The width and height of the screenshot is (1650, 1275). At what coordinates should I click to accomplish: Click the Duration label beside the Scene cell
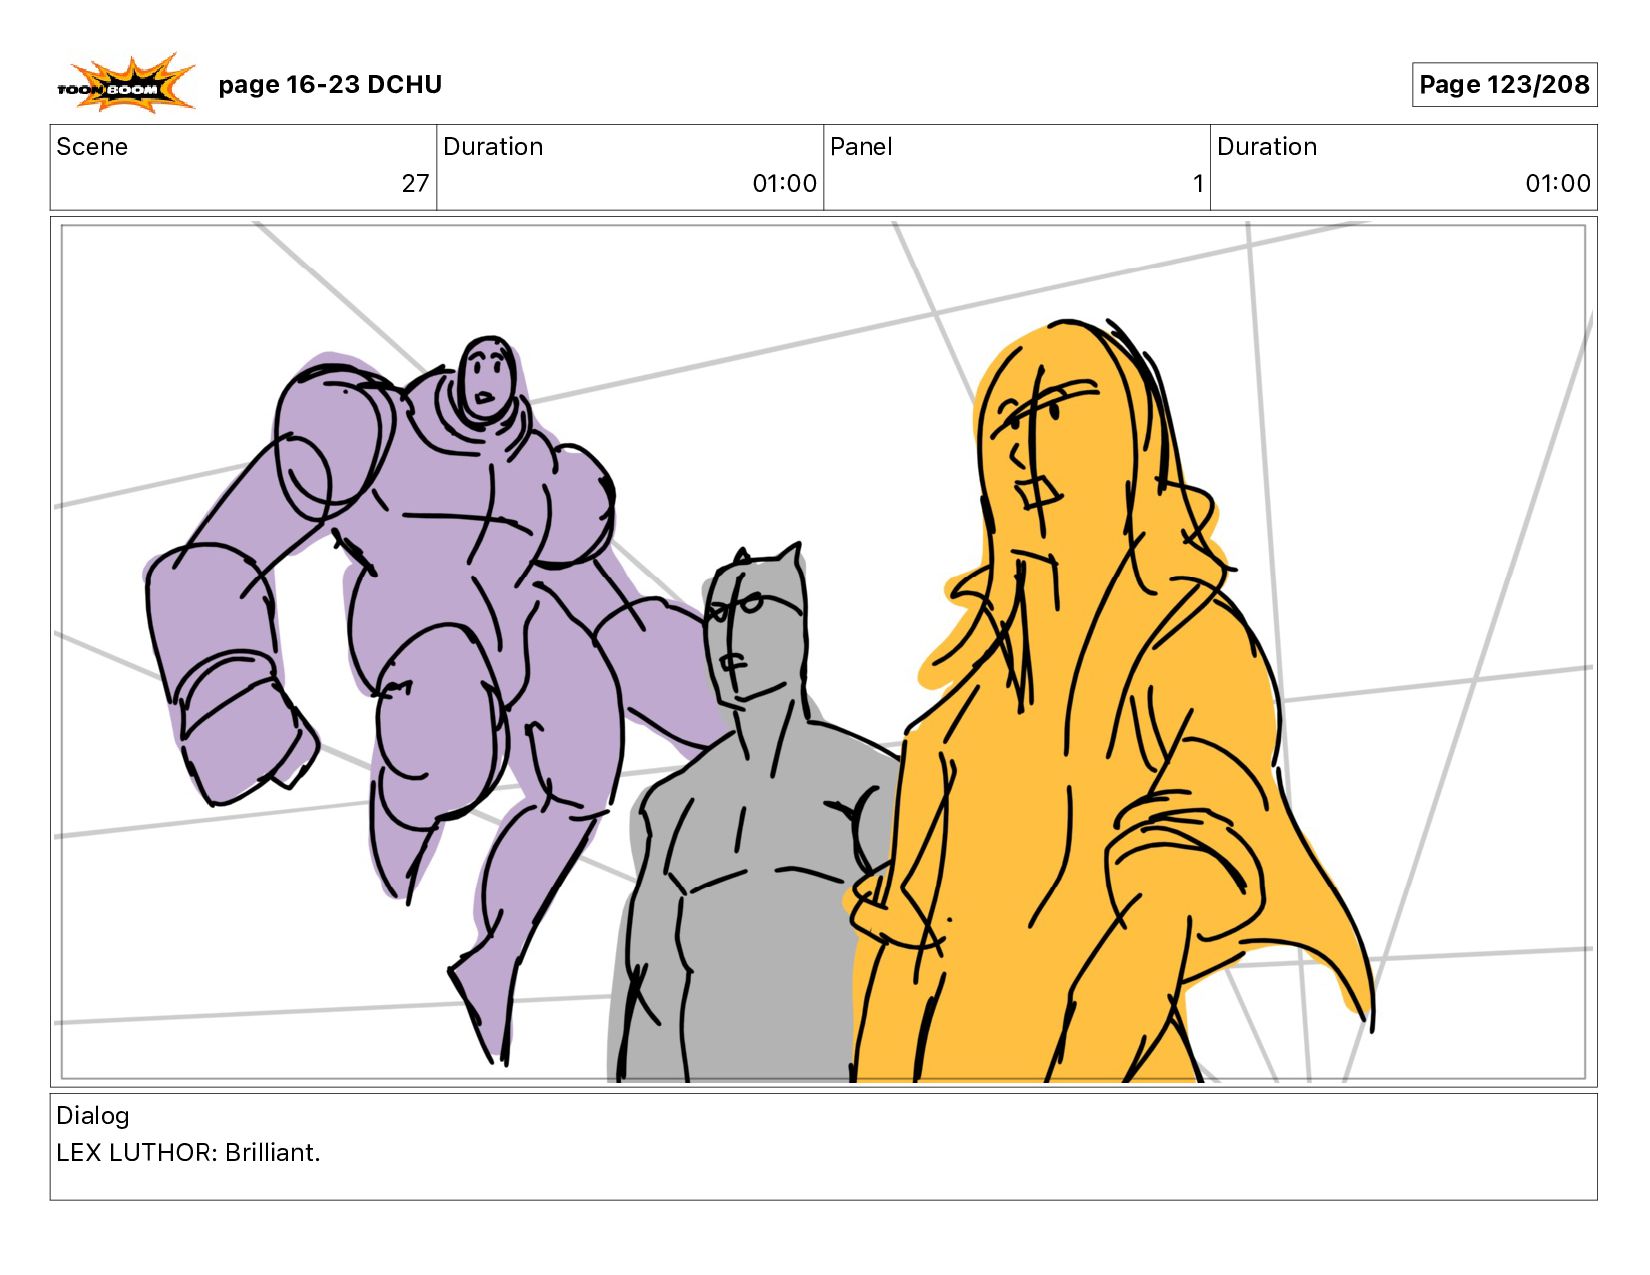[x=493, y=147]
